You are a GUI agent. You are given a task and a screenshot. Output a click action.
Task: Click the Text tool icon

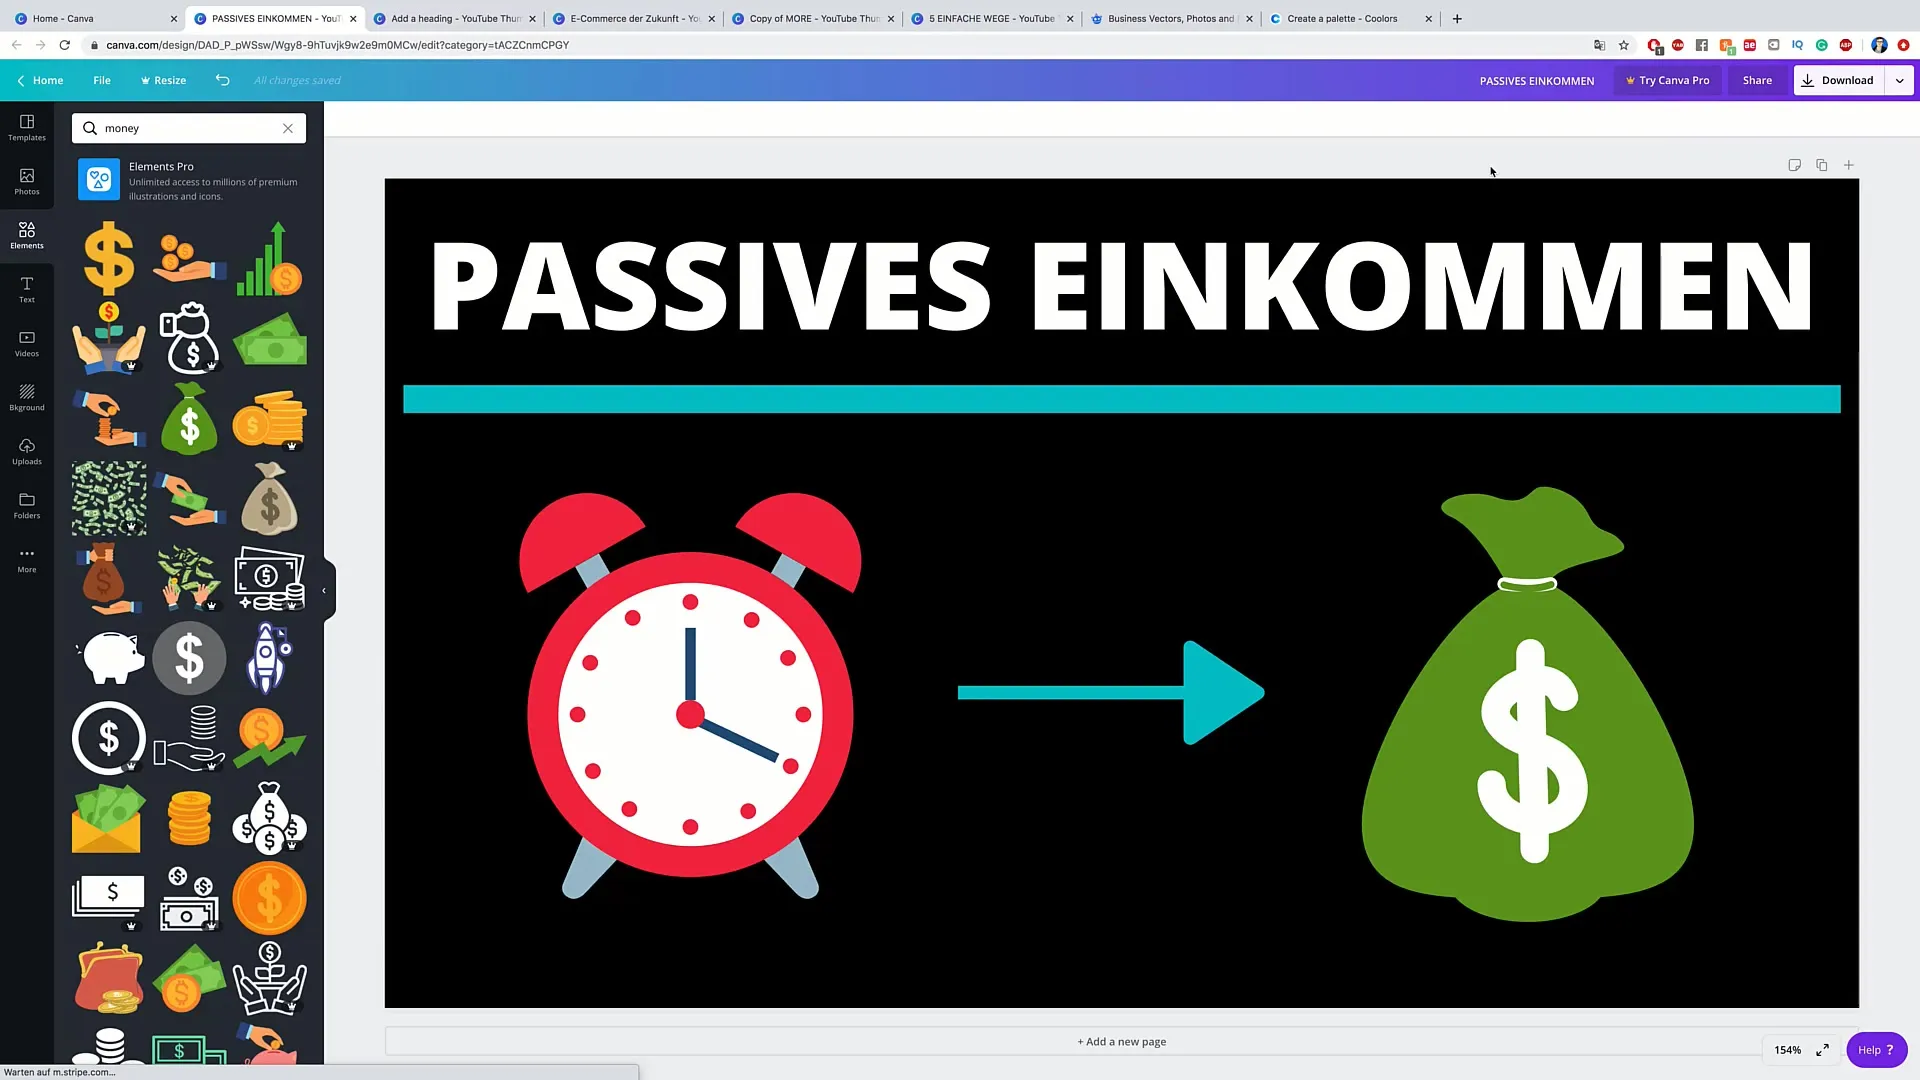26,284
